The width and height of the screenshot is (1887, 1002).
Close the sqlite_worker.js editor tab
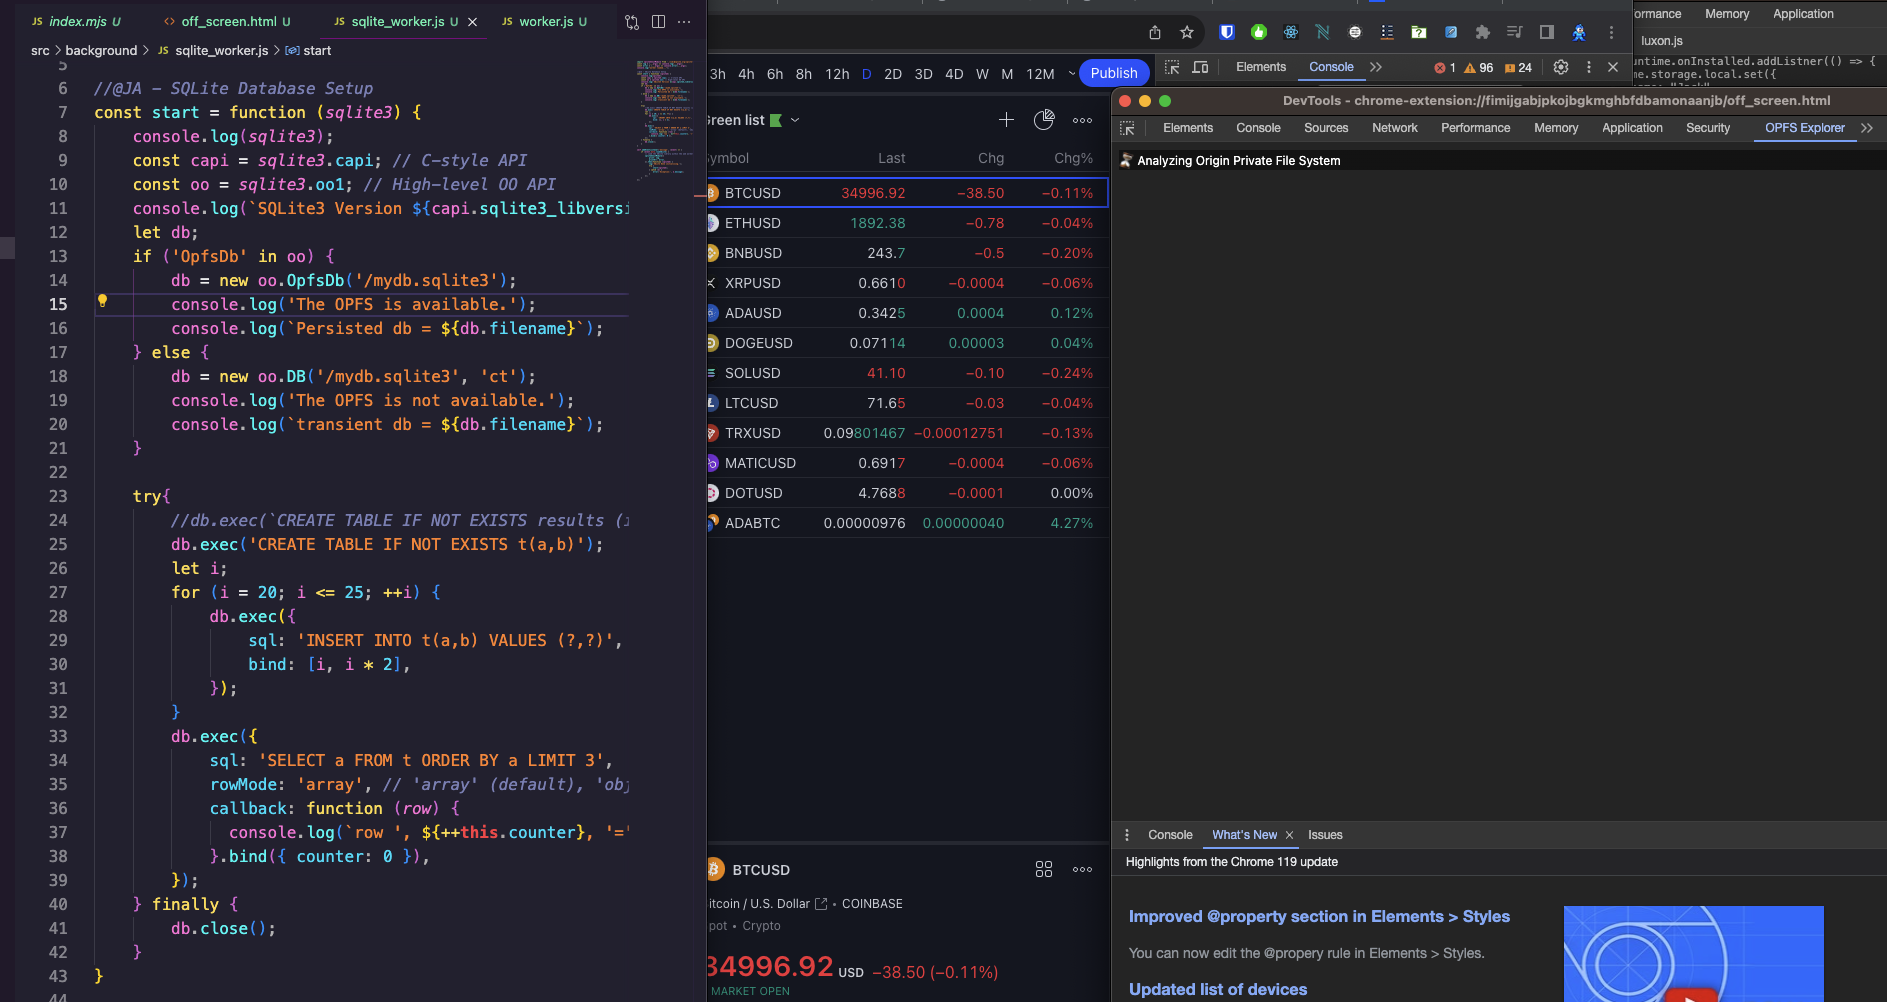473,21
